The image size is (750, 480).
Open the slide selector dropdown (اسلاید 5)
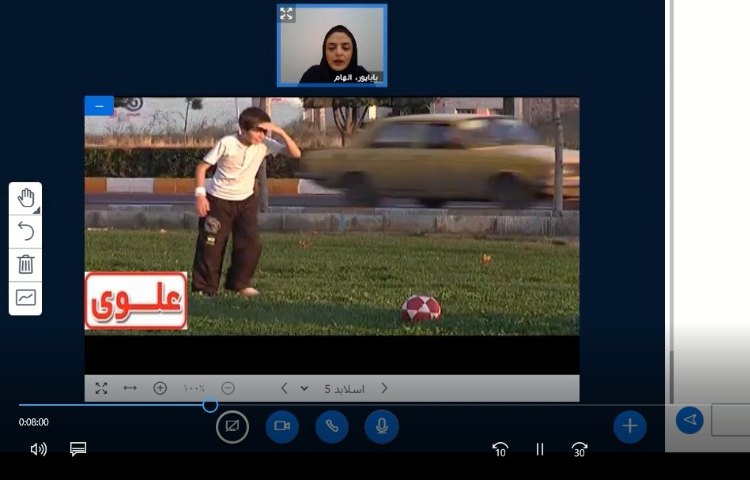coord(333,389)
